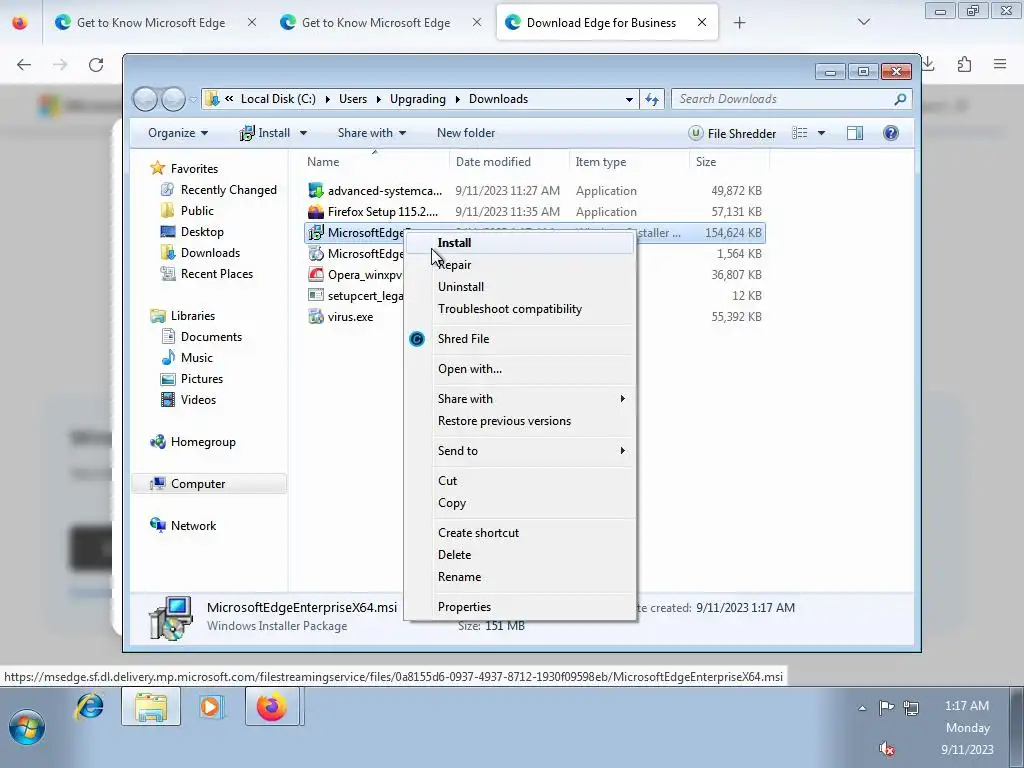The height and width of the screenshot is (768, 1024).
Task: Open Recent Places in navigation pane
Action: 217,274
